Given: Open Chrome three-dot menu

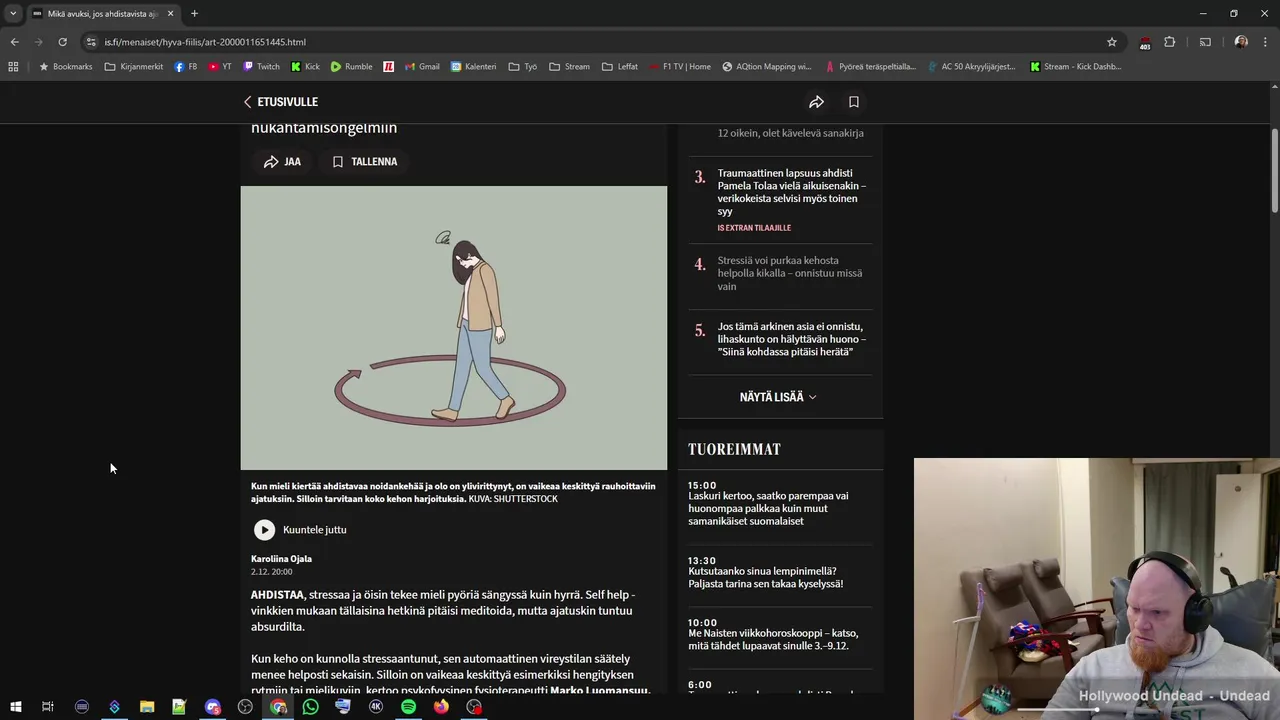Looking at the screenshot, I should click(1265, 42).
